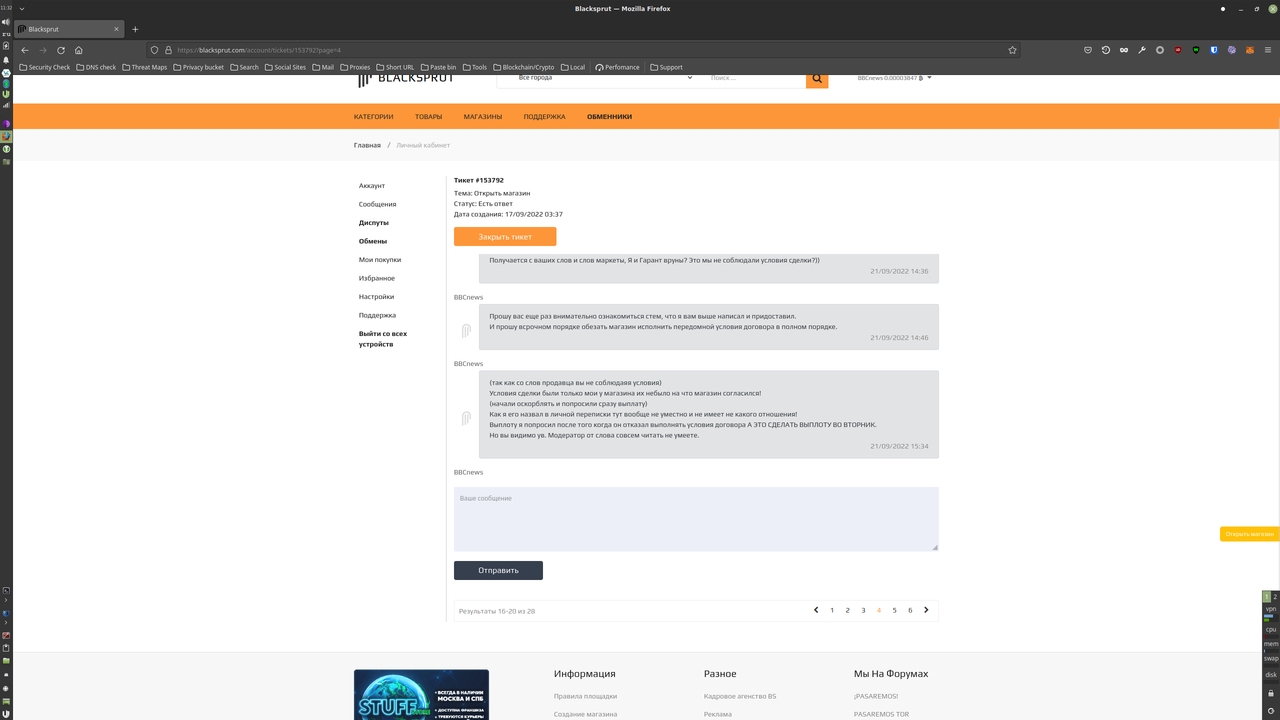Click the 'Открыть магазин' side button

pyautogui.click(x=1250, y=534)
